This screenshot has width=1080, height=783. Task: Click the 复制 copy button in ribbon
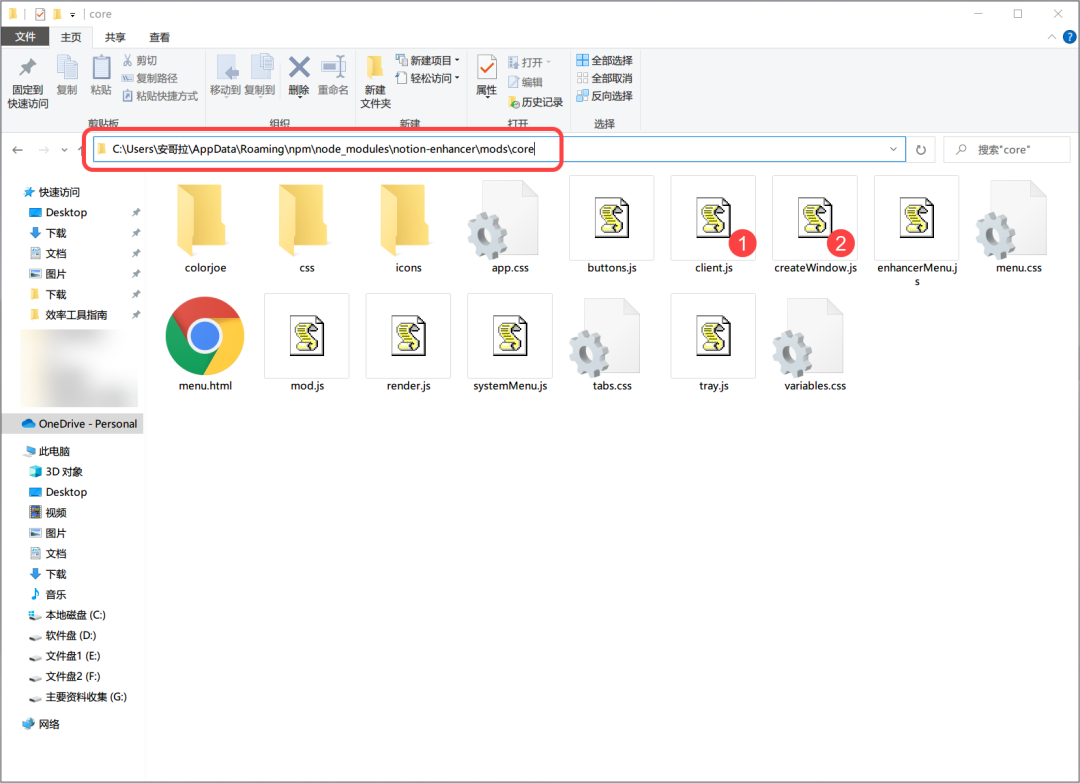tap(67, 74)
